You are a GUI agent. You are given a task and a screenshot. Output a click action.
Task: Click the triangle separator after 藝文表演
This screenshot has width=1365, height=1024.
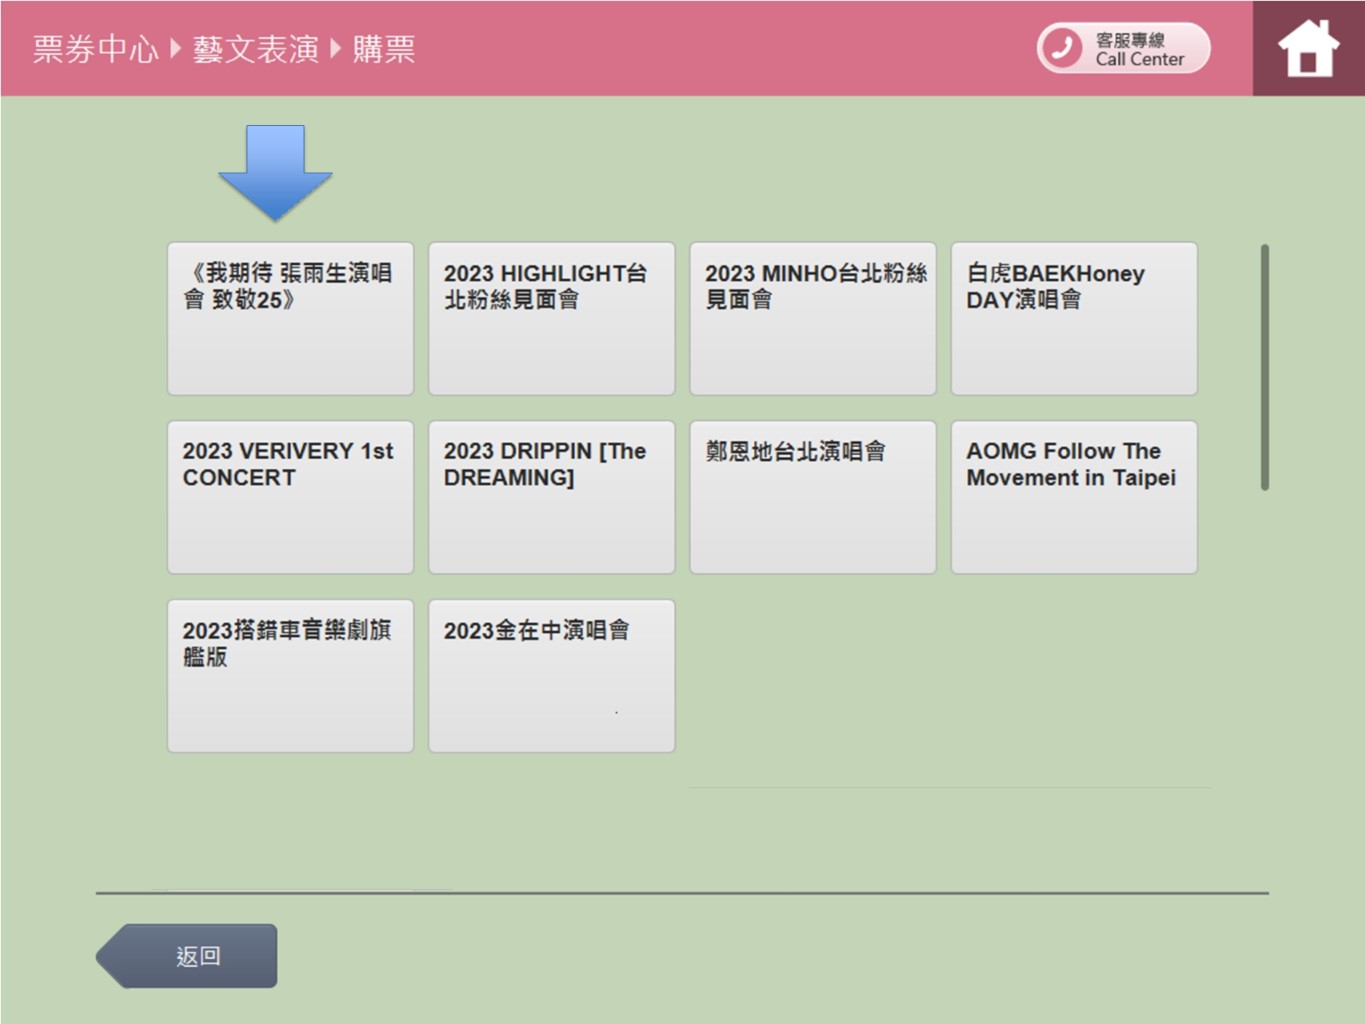coord(336,48)
